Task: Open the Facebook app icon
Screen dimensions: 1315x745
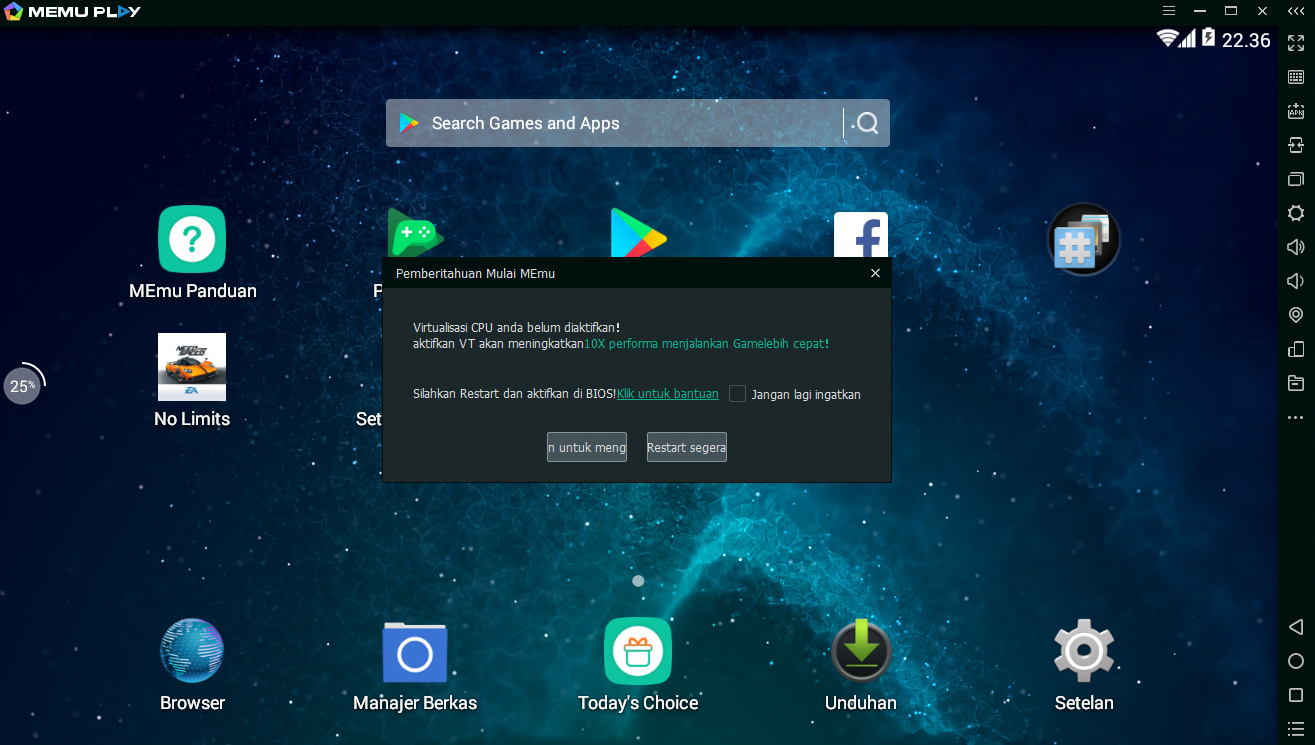Action: pyautogui.click(x=861, y=234)
